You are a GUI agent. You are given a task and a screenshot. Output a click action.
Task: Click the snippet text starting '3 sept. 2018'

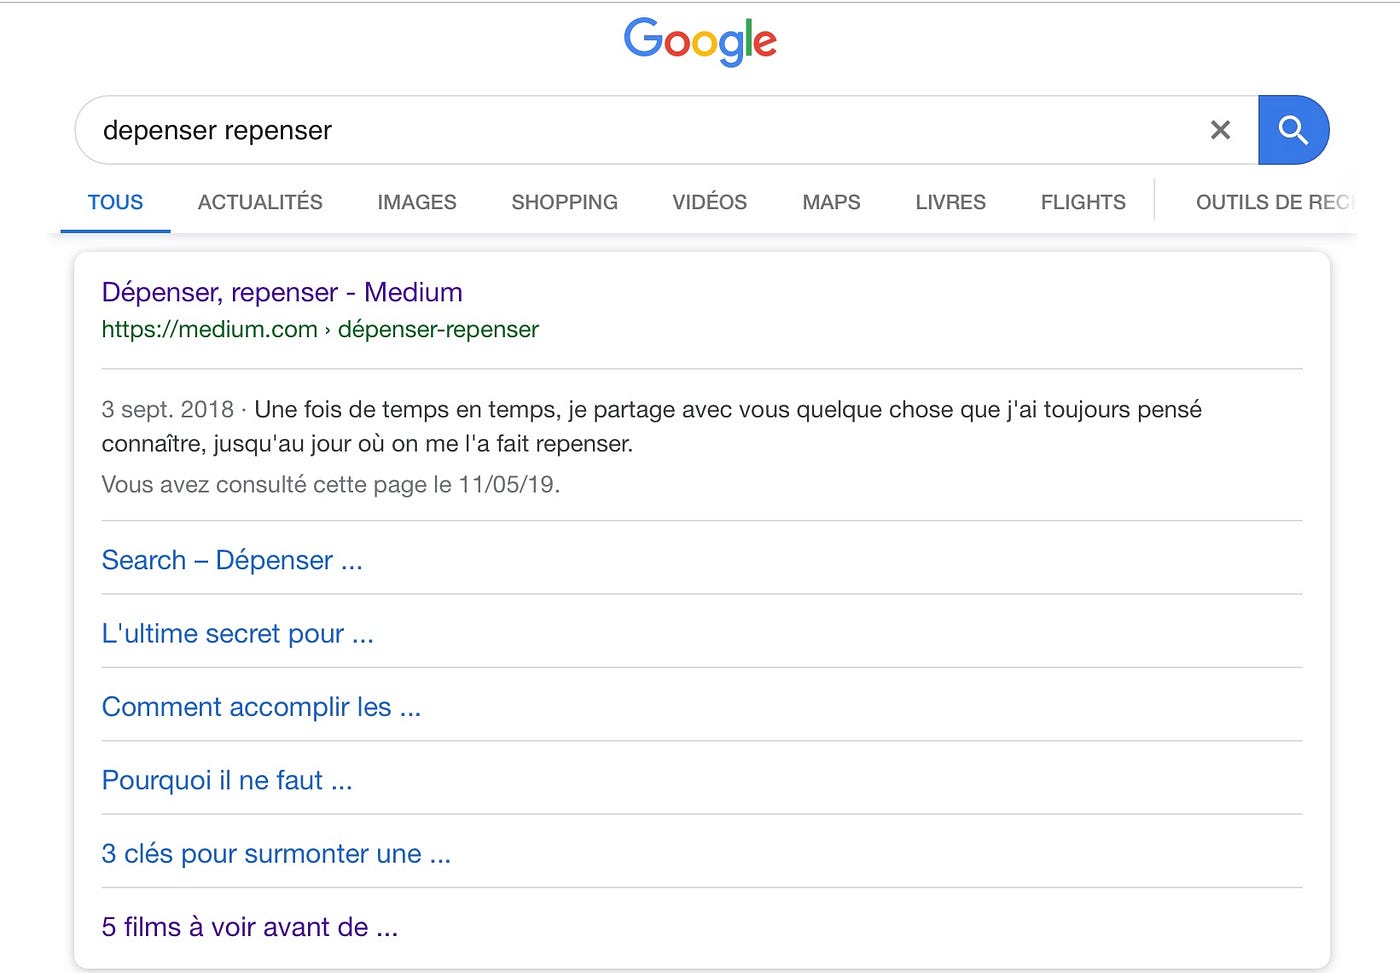click(x=651, y=426)
